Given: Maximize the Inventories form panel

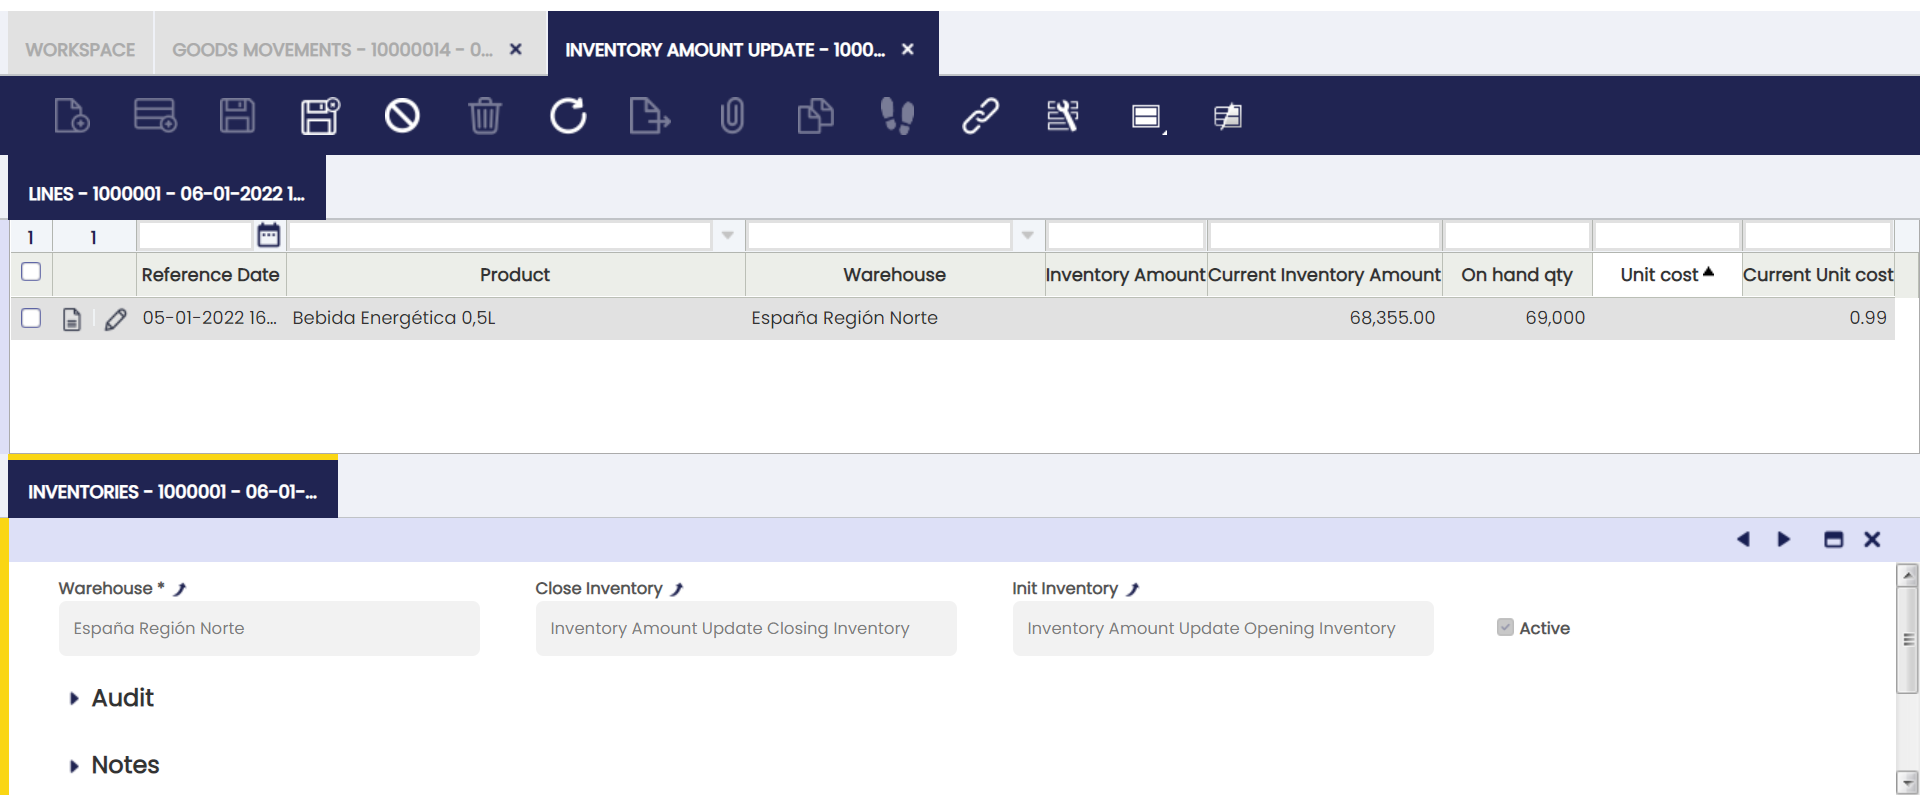Looking at the screenshot, I should [1833, 539].
